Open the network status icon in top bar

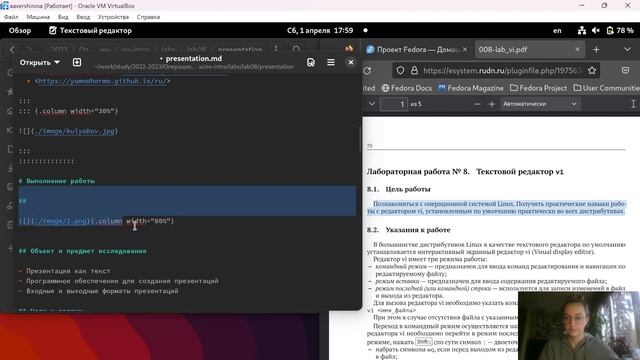(582, 31)
